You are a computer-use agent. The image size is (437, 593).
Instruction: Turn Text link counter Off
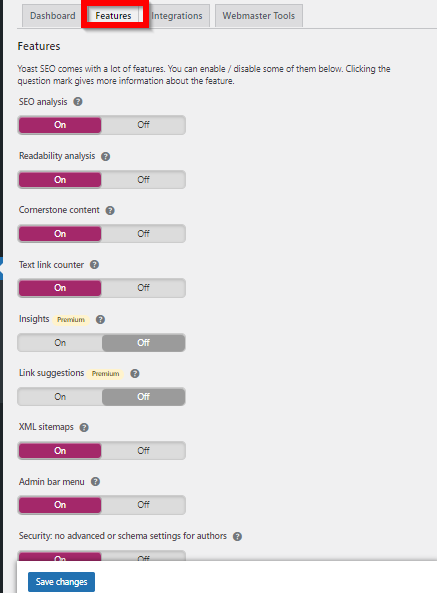pyautogui.click(x=143, y=288)
